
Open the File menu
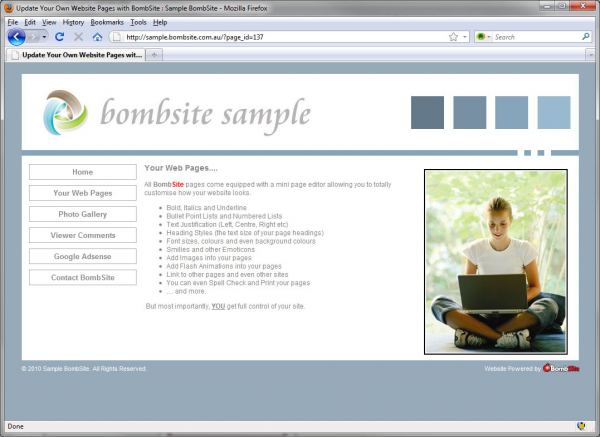13,22
